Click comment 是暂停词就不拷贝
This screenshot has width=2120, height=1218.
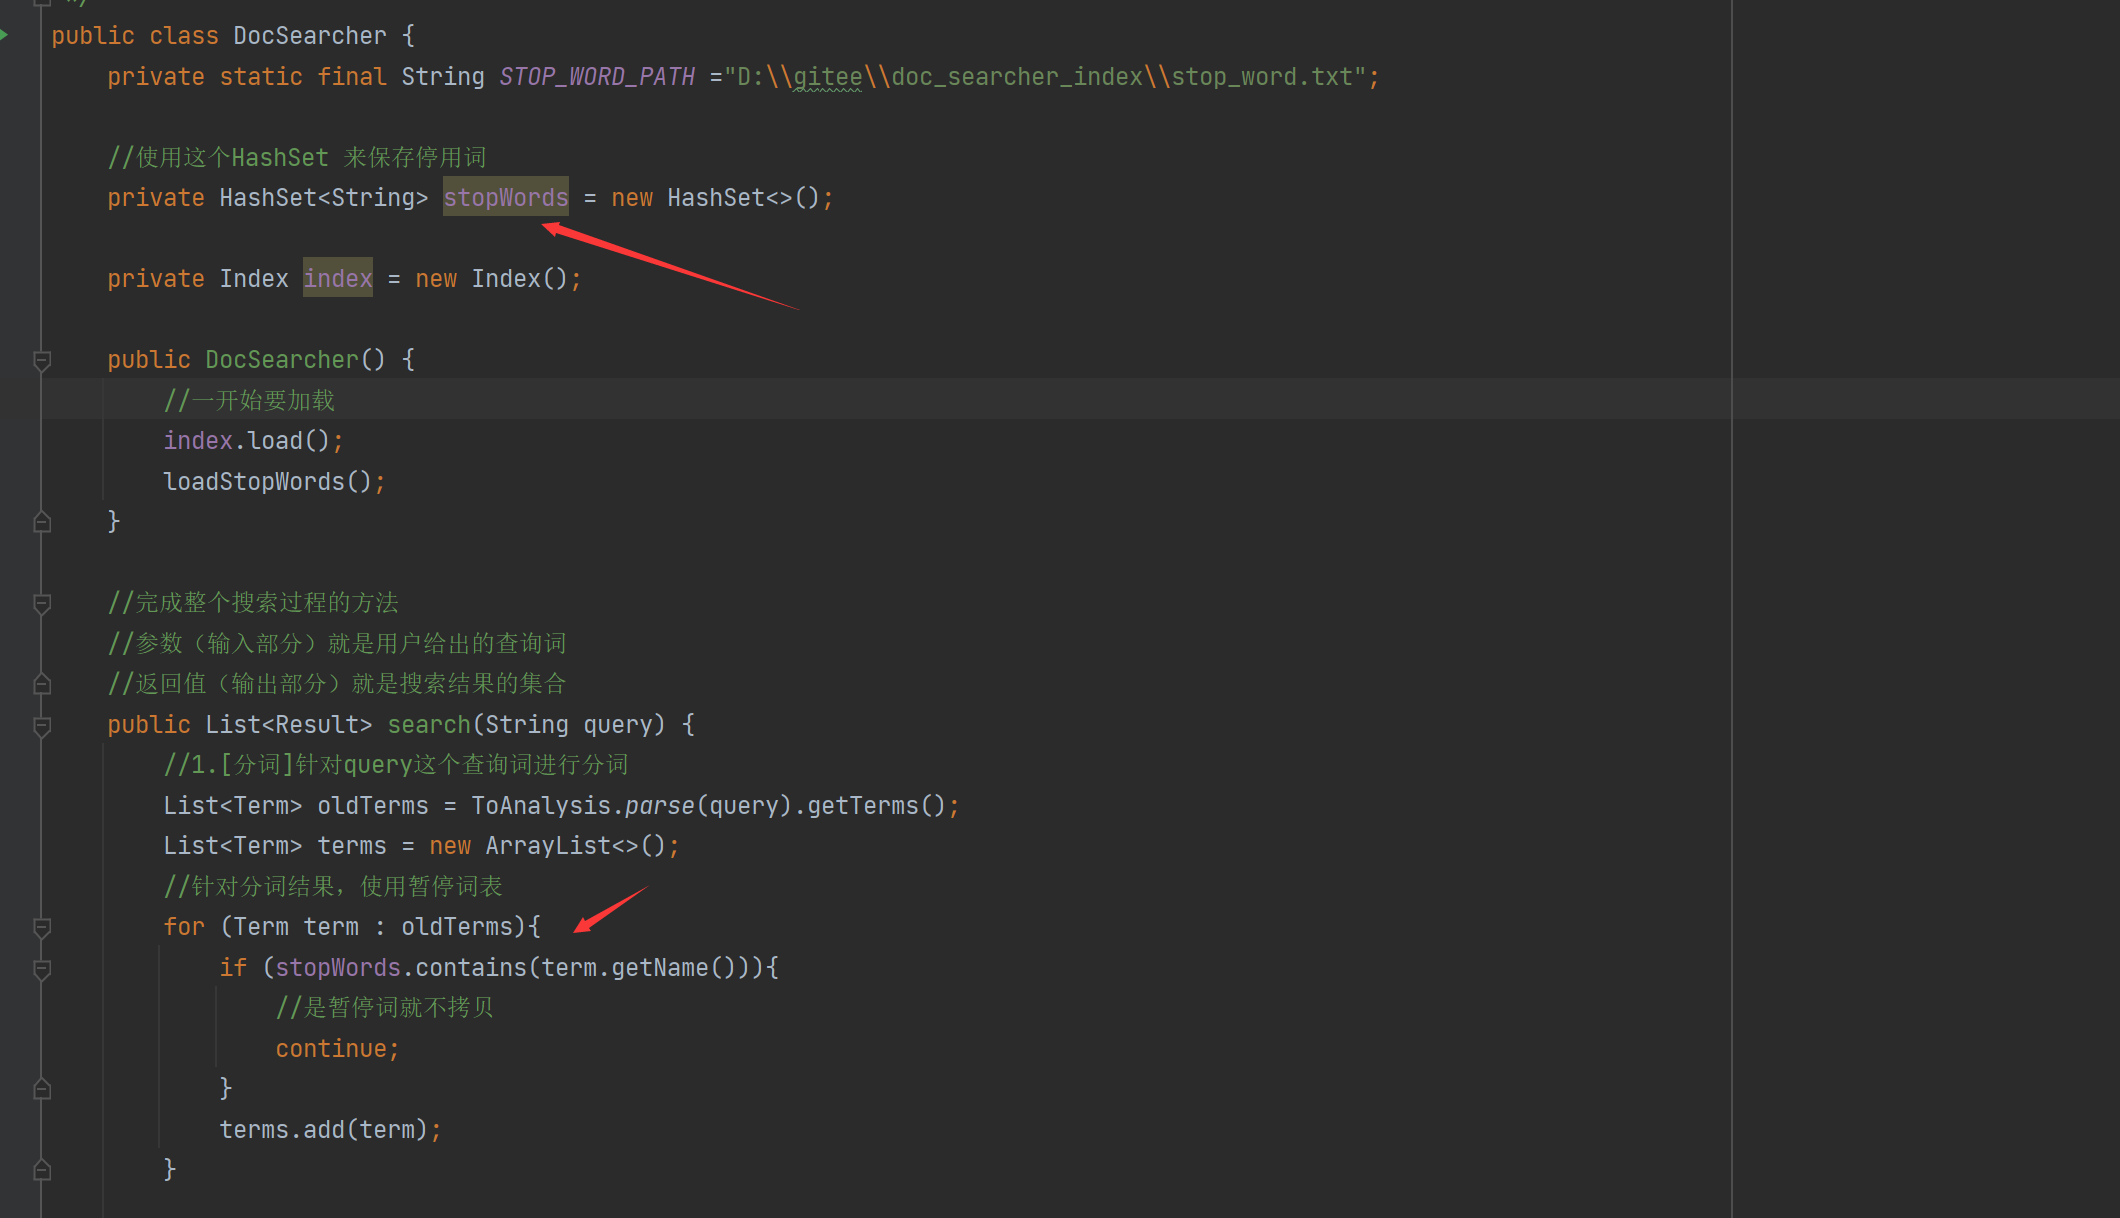[385, 1008]
